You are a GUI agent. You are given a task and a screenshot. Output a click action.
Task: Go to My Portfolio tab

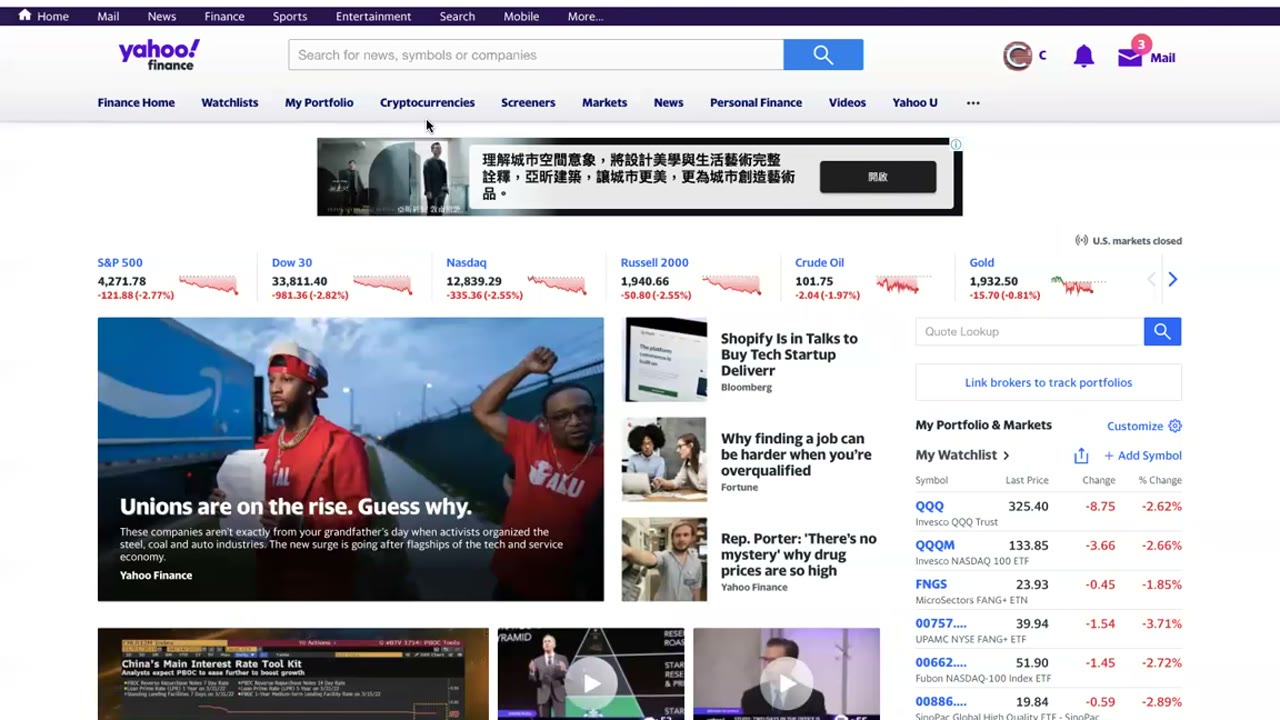[x=319, y=103]
